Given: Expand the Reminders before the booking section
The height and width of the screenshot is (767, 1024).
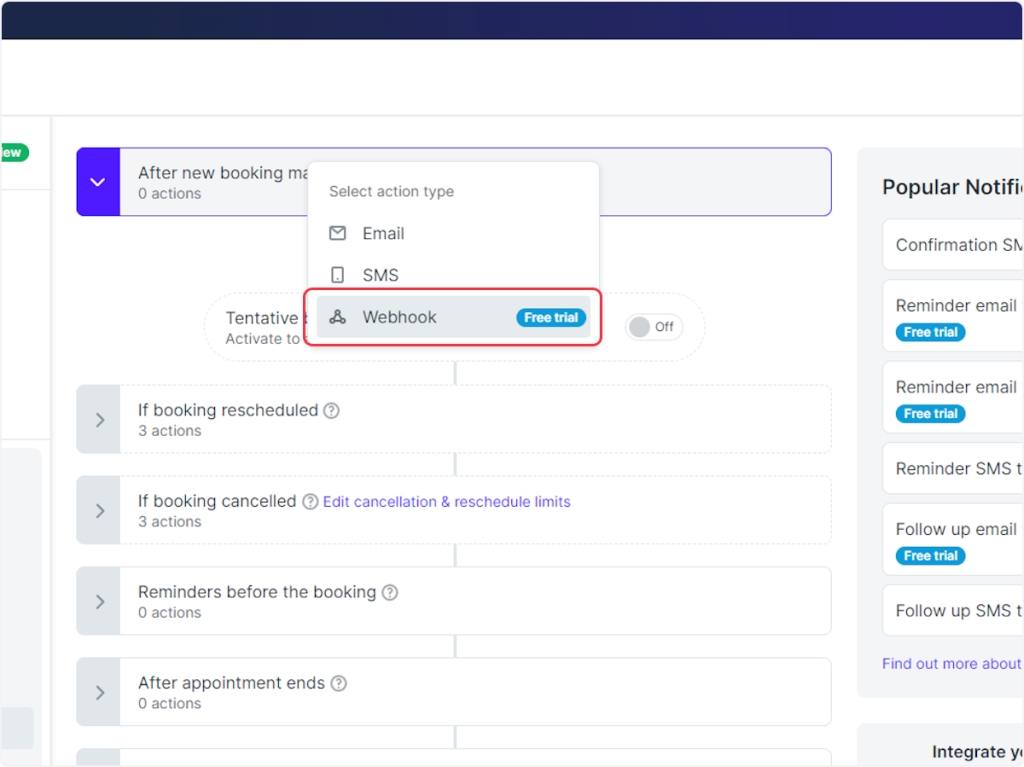Looking at the screenshot, I should (99, 602).
